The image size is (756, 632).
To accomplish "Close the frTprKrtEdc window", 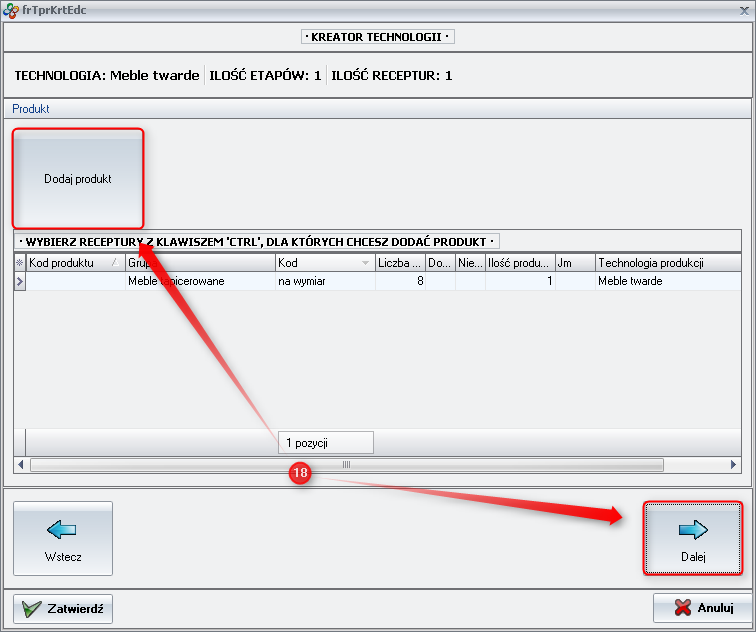I will pos(744,11).
